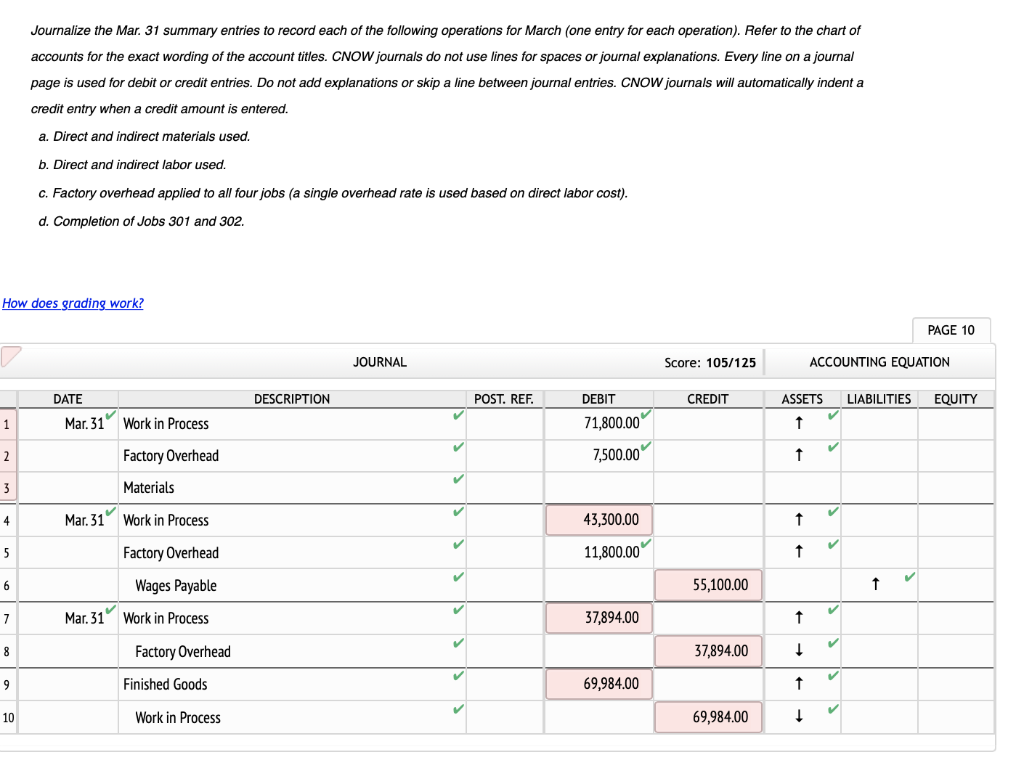Click the Score: 105/125 text
Image resolution: width=1024 pixels, height=768 pixels.
pos(710,362)
